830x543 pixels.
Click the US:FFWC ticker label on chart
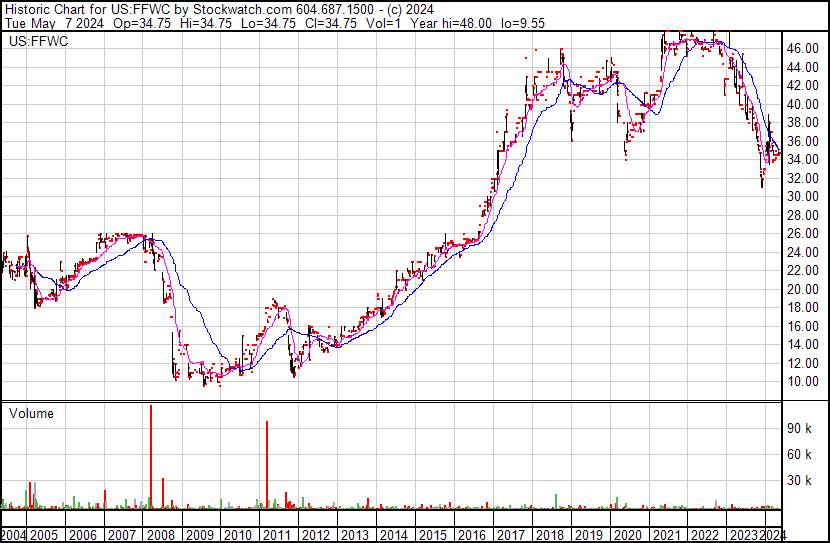(35, 42)
